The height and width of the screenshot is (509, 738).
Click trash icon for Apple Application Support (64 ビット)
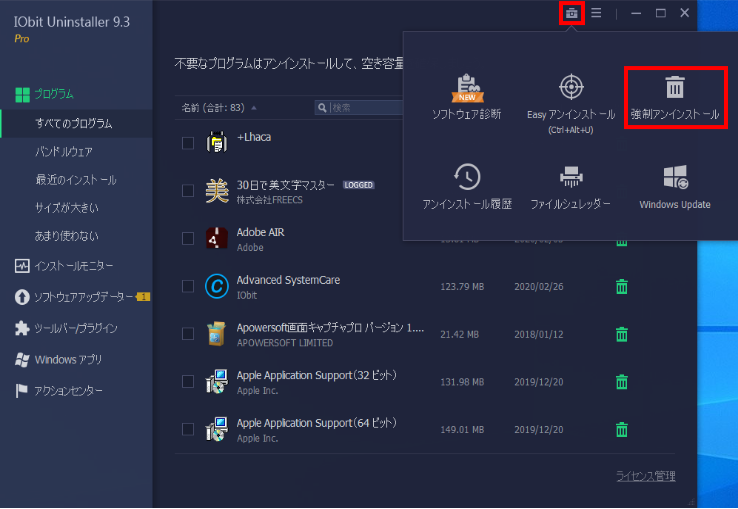point(622,429)
